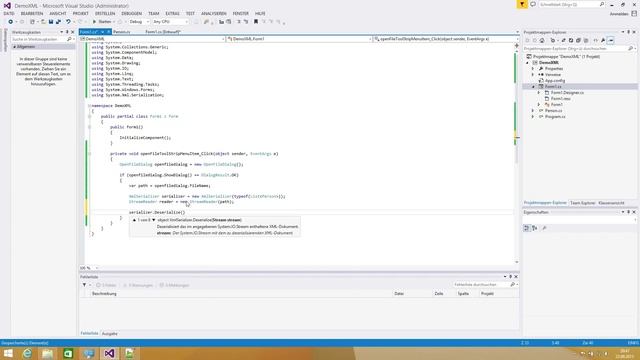Click the Visual Studio taskbar icon
The height and width of the screenshot is (360, 640).
tap(109, 353)
